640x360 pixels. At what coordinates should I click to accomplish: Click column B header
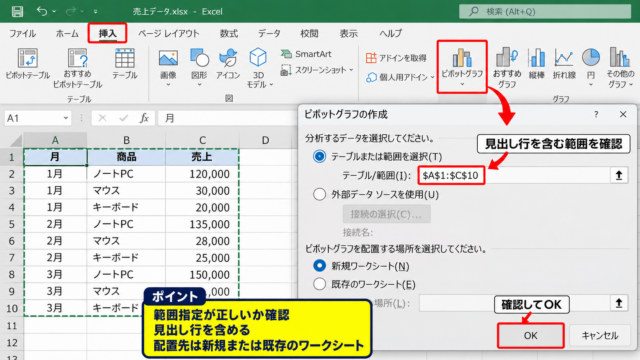click(x=126, y=140)
